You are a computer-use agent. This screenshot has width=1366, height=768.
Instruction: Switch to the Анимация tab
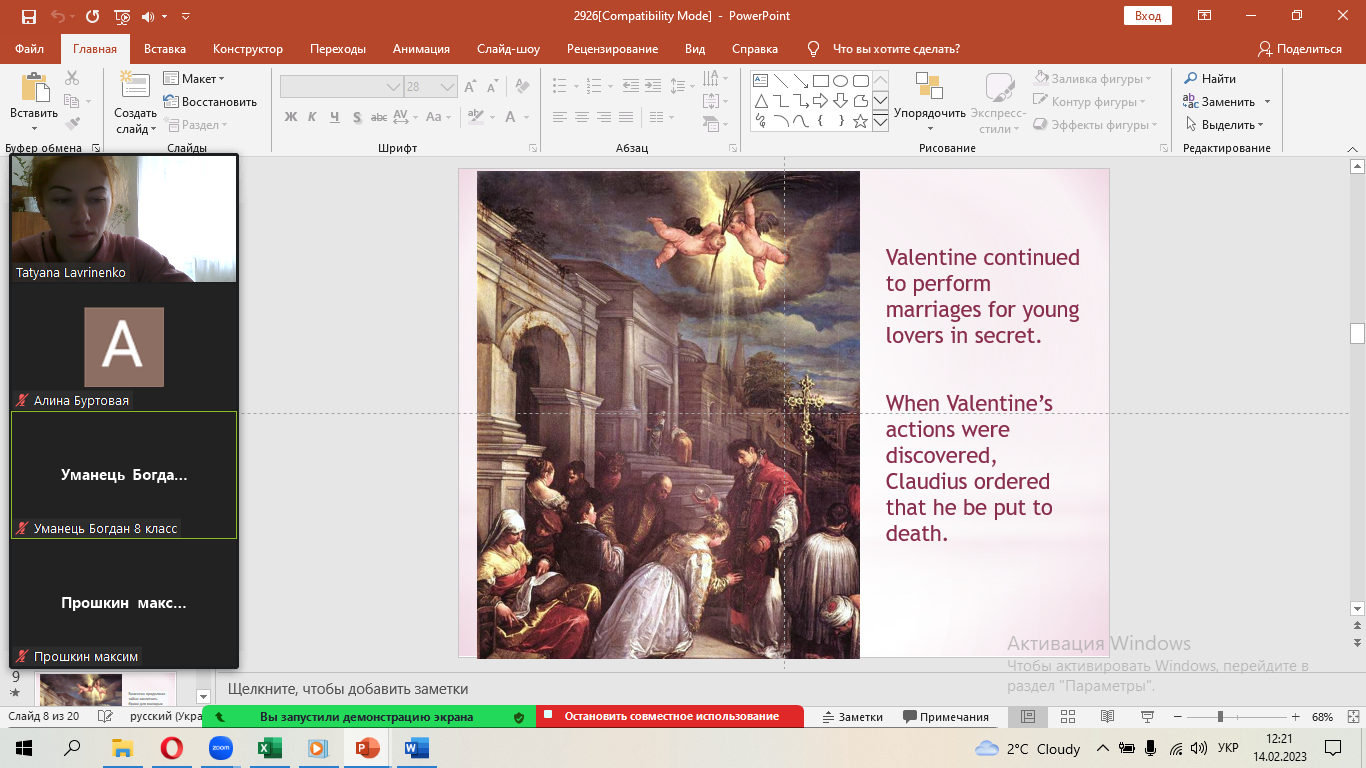421,48
